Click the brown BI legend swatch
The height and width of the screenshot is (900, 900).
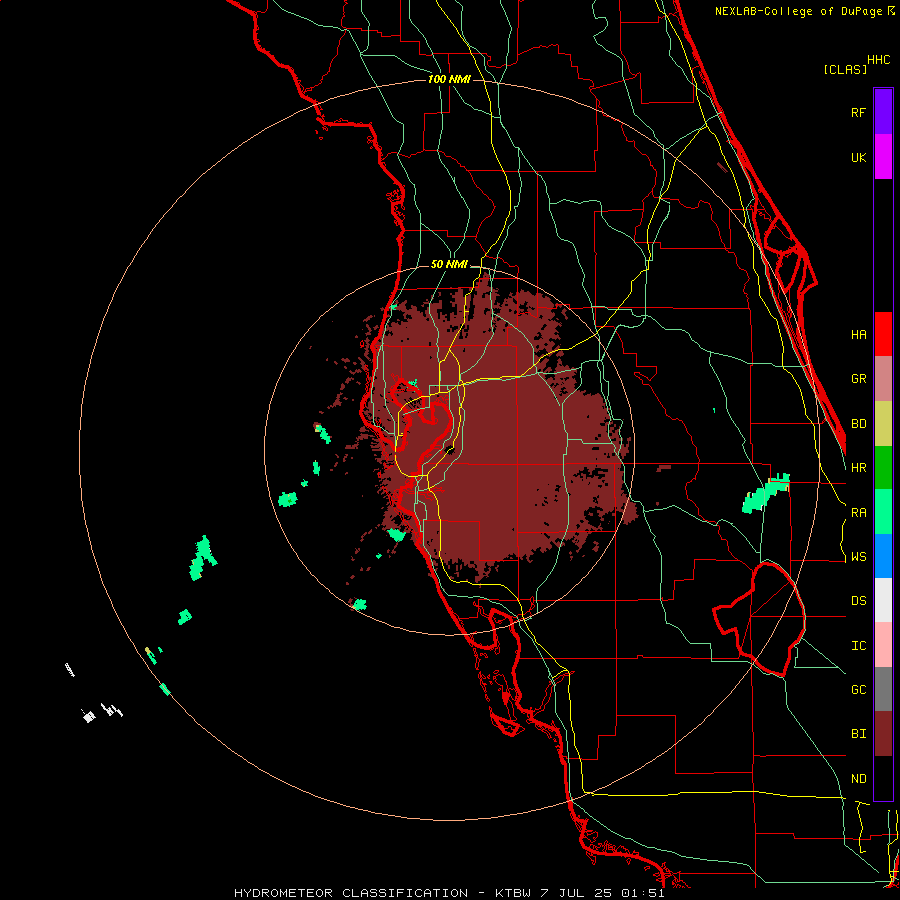click(883, 734)
